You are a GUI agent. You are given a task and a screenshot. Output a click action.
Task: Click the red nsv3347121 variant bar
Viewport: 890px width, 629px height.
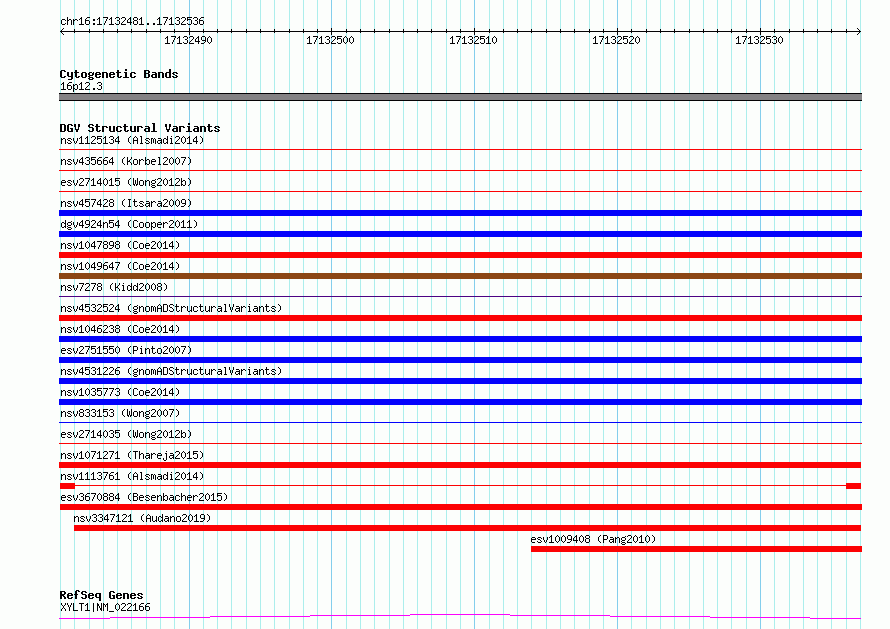coord(467,528)
